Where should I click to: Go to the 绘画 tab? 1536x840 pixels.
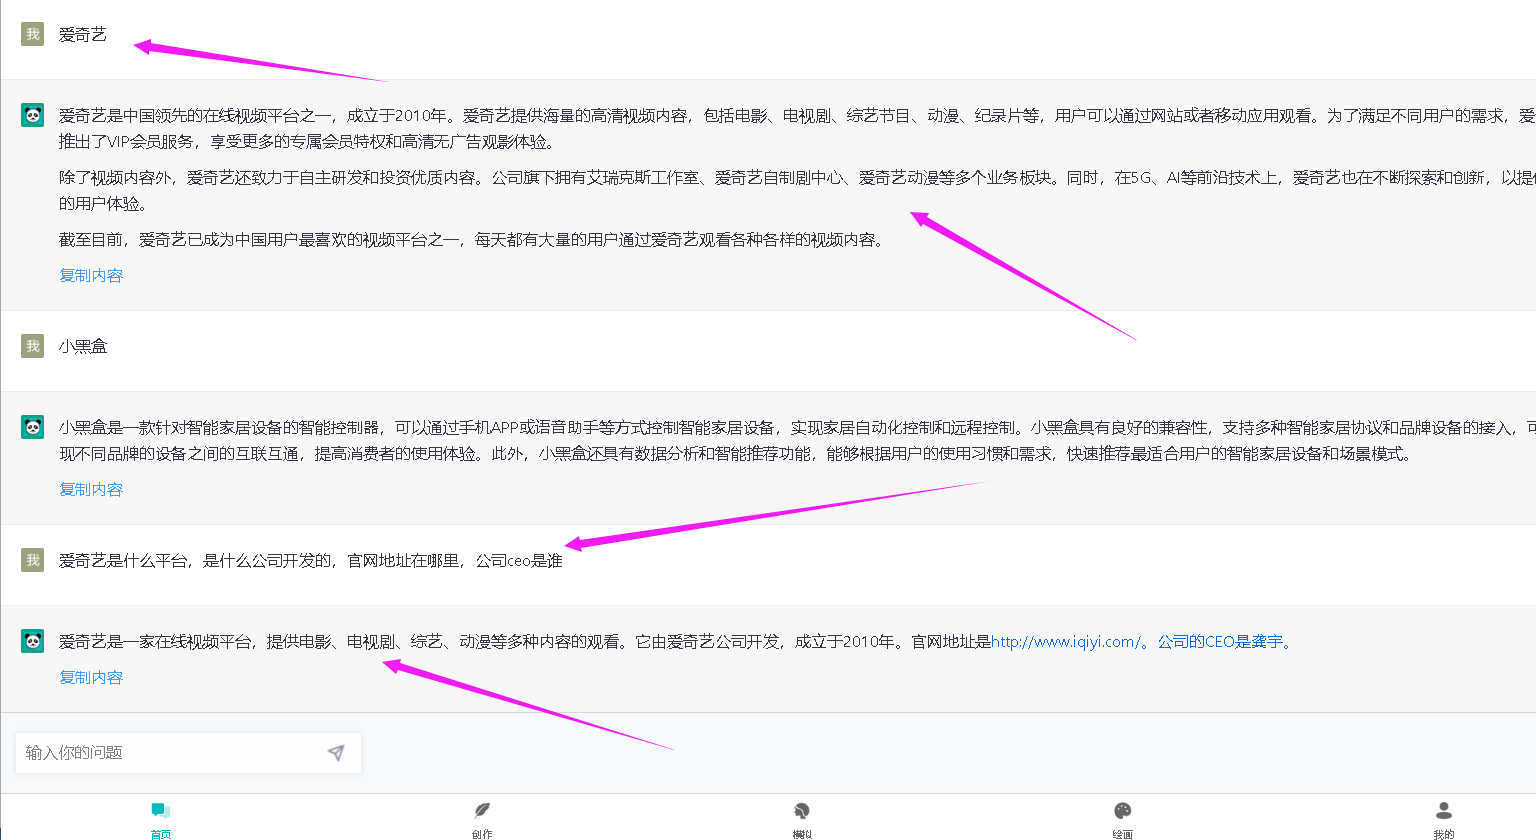[1123, 819]
